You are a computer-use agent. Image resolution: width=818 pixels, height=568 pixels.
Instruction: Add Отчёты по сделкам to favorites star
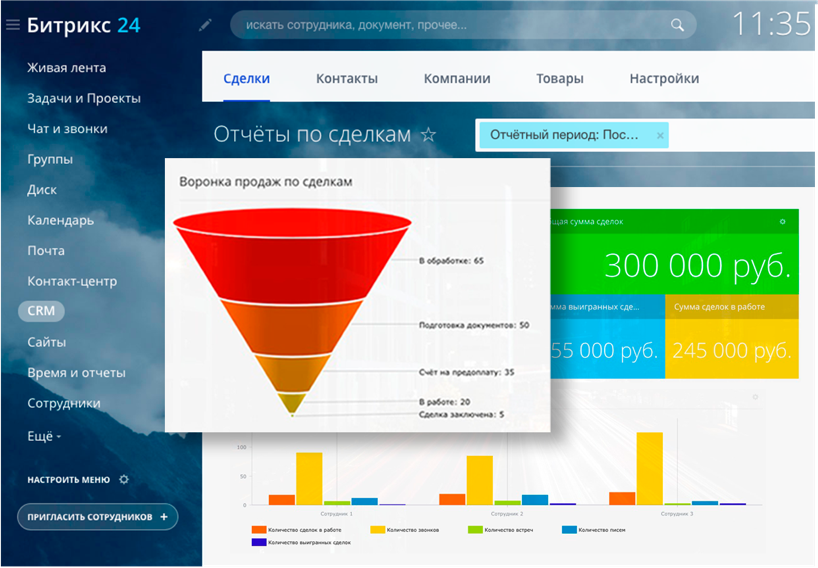(428, 135)
